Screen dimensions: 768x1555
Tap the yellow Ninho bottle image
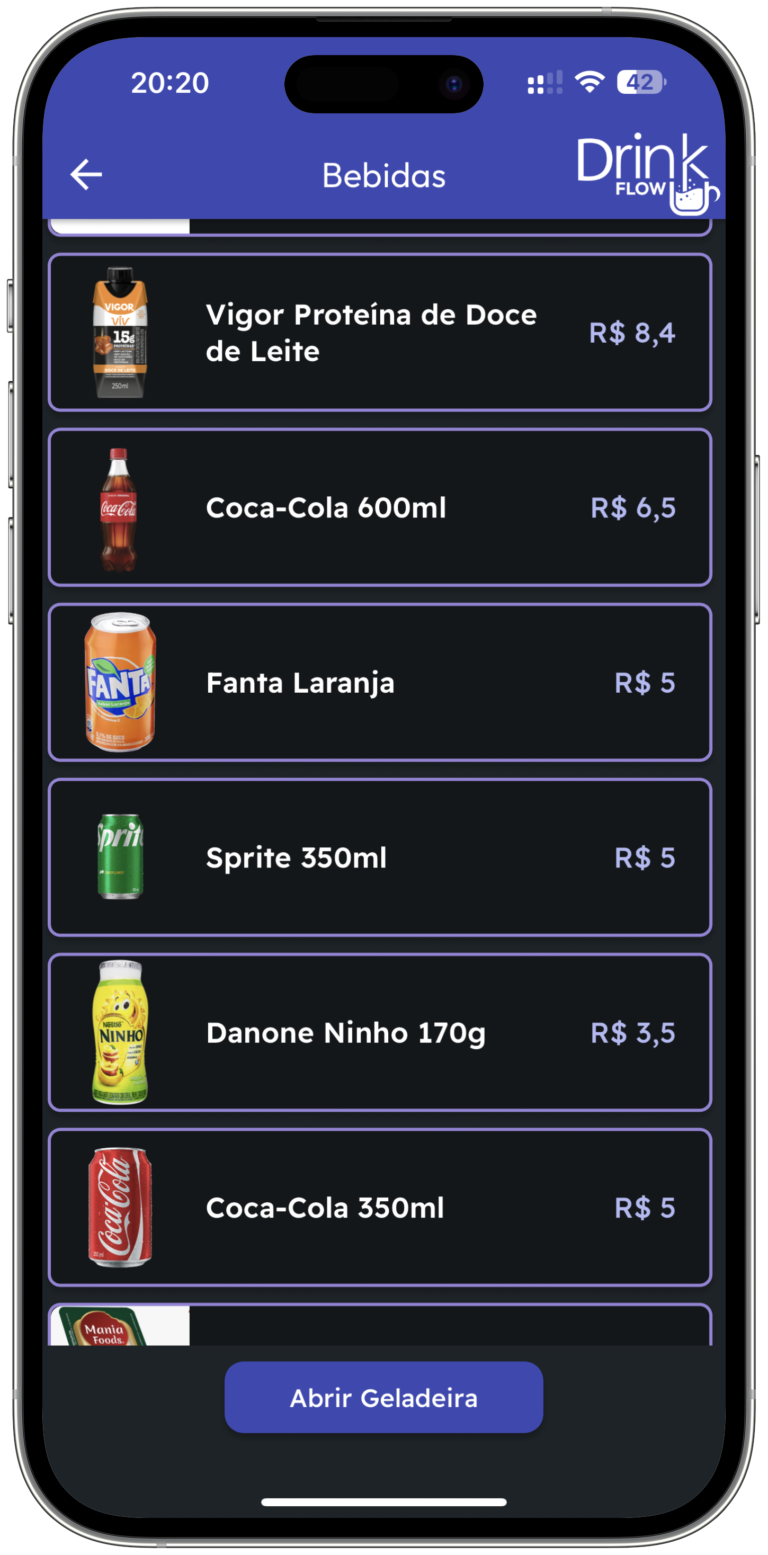point(120,1032)
